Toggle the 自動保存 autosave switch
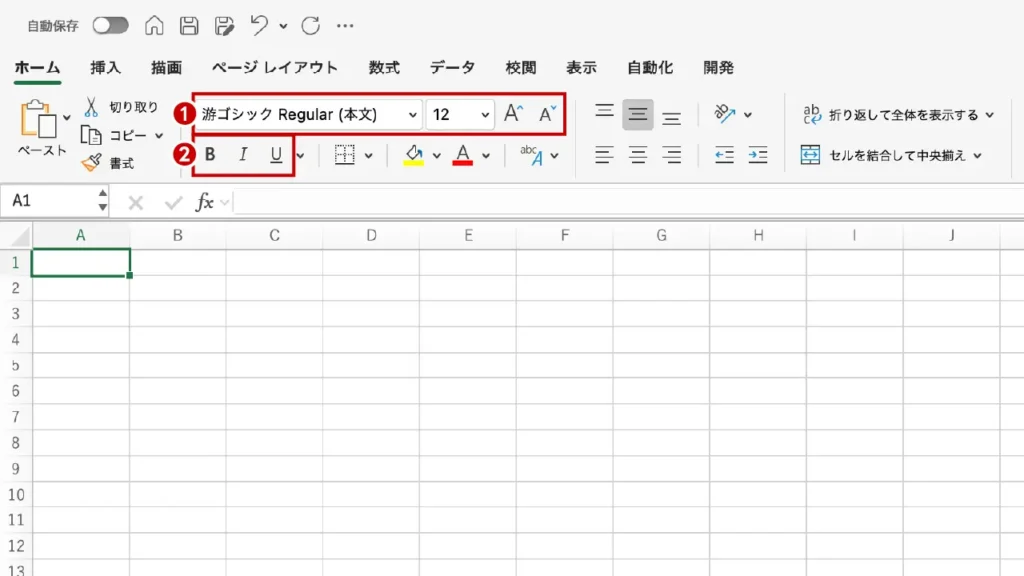 point(110,26)
